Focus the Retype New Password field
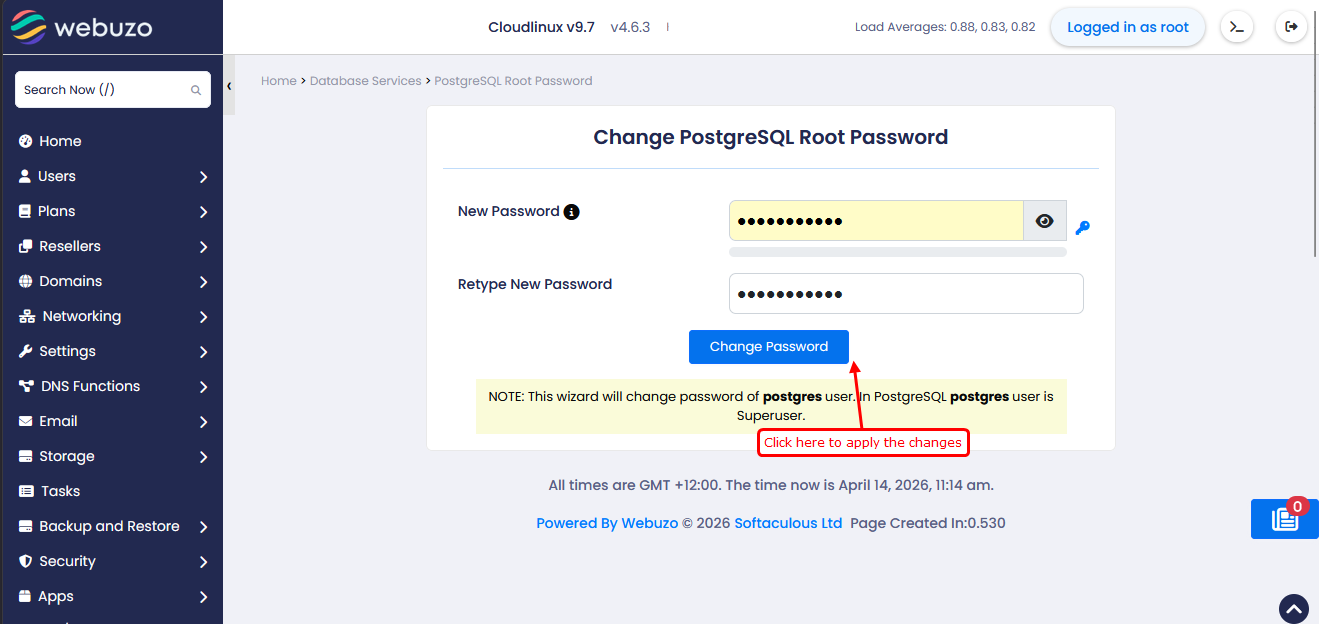The image size is (1319, 624). pyautogui.click(x=905, y=294)
